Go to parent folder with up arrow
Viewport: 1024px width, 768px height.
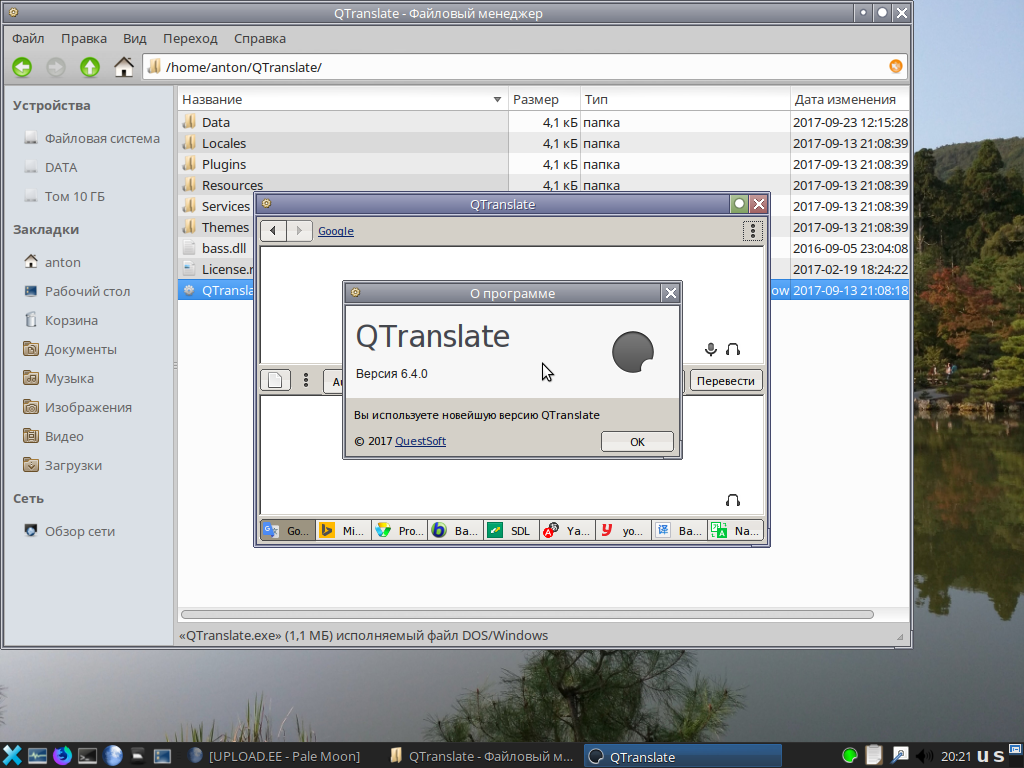[x=89, y=67]
